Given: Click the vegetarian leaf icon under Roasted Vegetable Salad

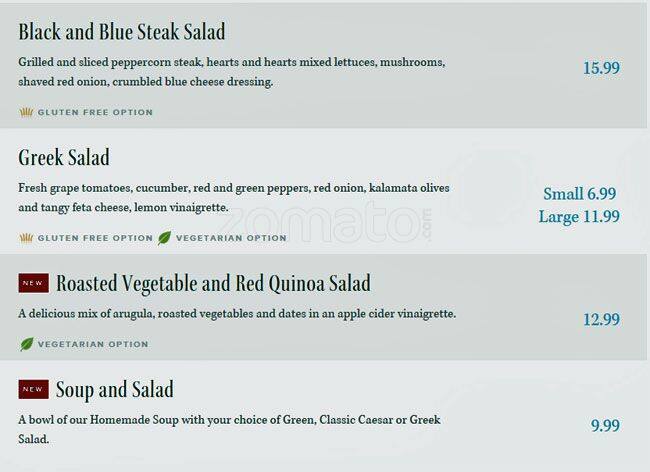Looking at the screenshot, I should pos(26,344).
